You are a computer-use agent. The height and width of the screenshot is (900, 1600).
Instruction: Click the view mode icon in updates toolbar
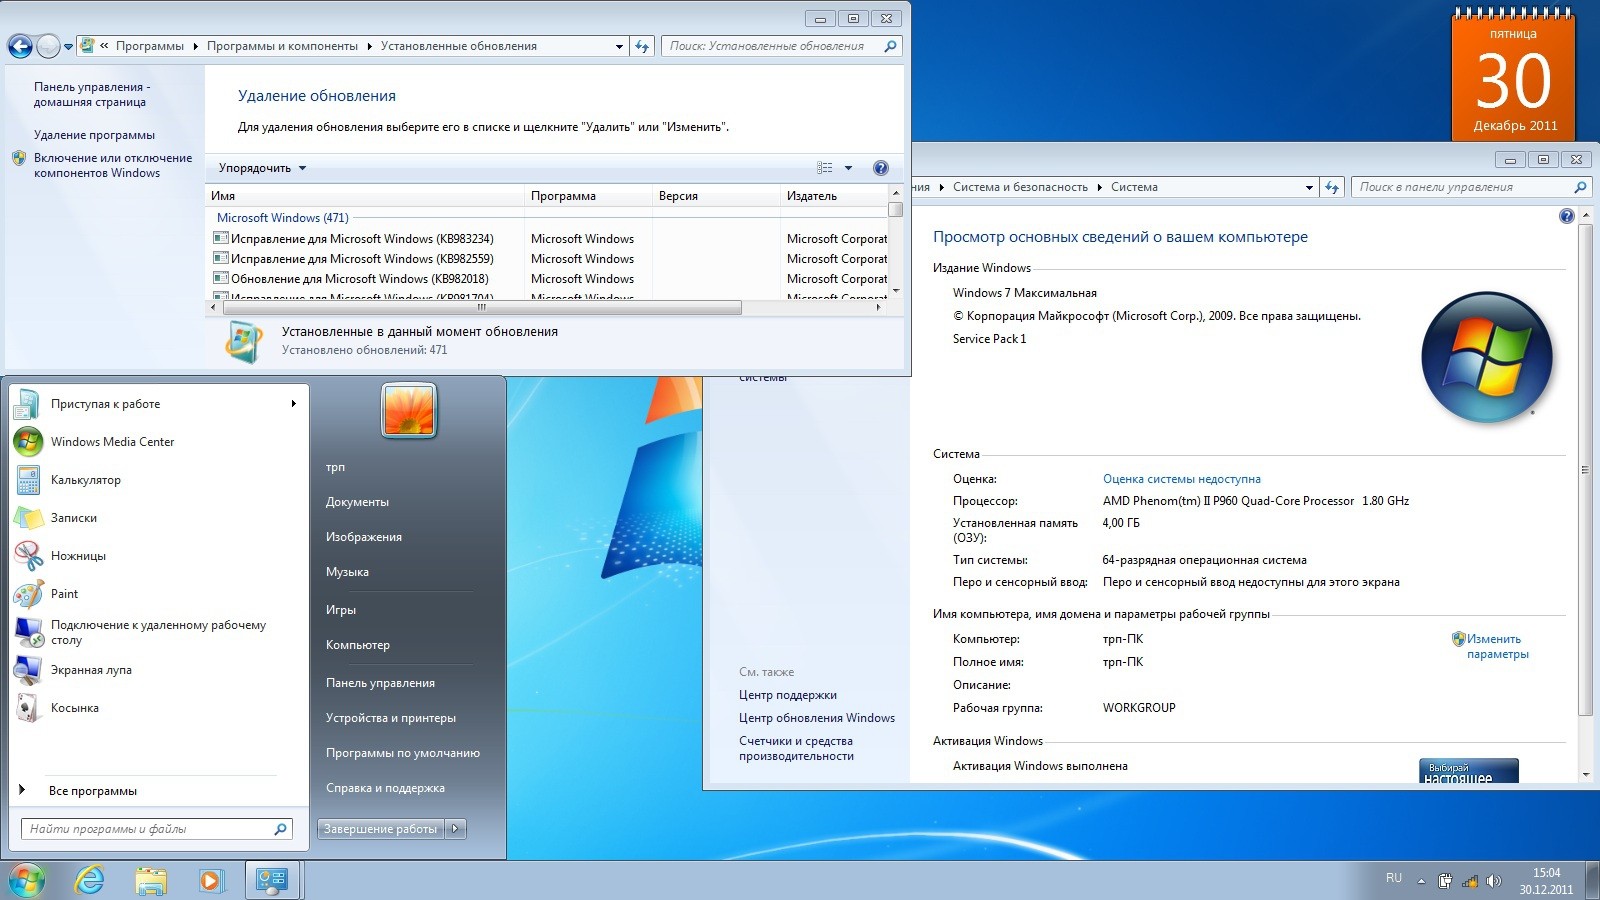pyautogui.click(x=825, y=168)
